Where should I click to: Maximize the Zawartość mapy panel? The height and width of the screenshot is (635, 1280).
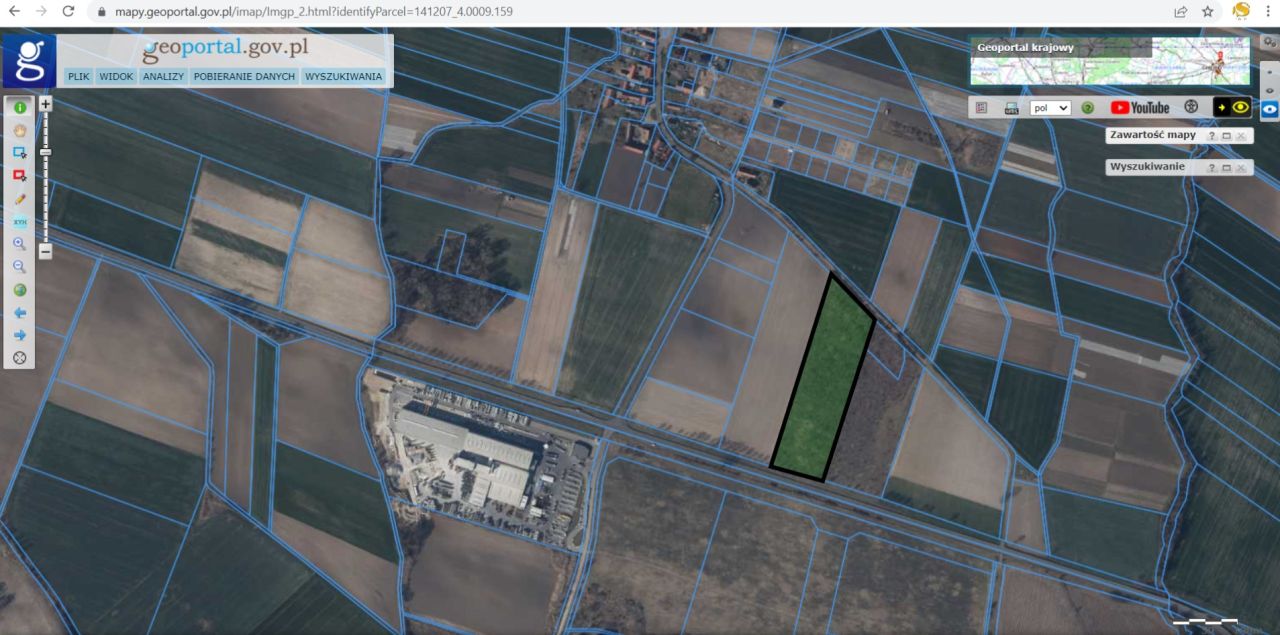tap(1226, 136)
